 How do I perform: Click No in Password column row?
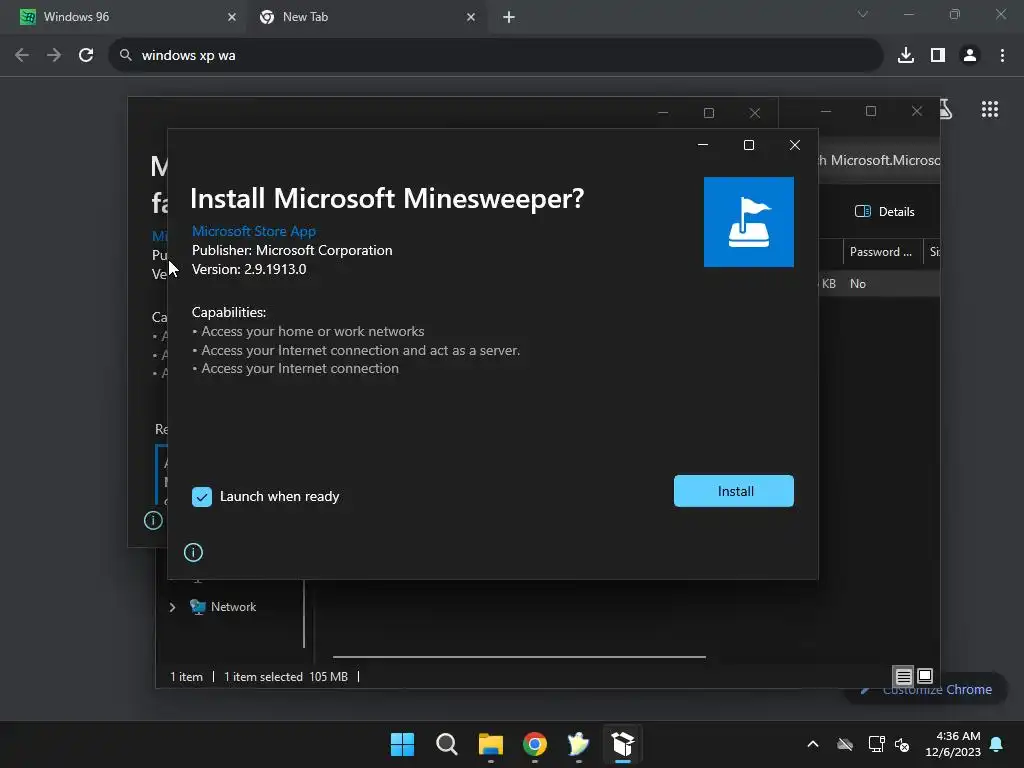click(857, 283)
